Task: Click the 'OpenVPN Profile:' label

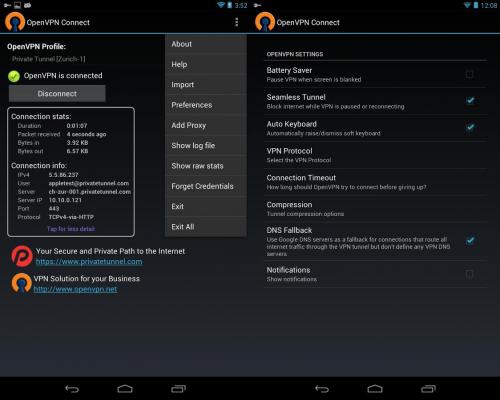Action: (x=36, y=47)
